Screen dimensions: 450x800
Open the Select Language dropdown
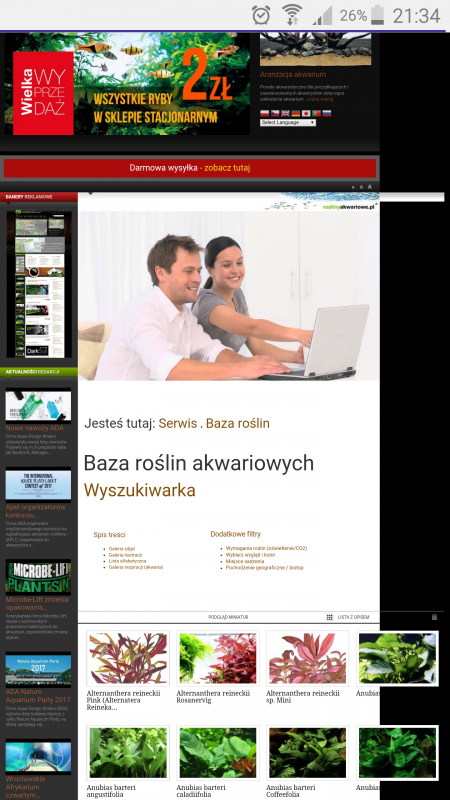pyautogui.click(x=288, y=122)
